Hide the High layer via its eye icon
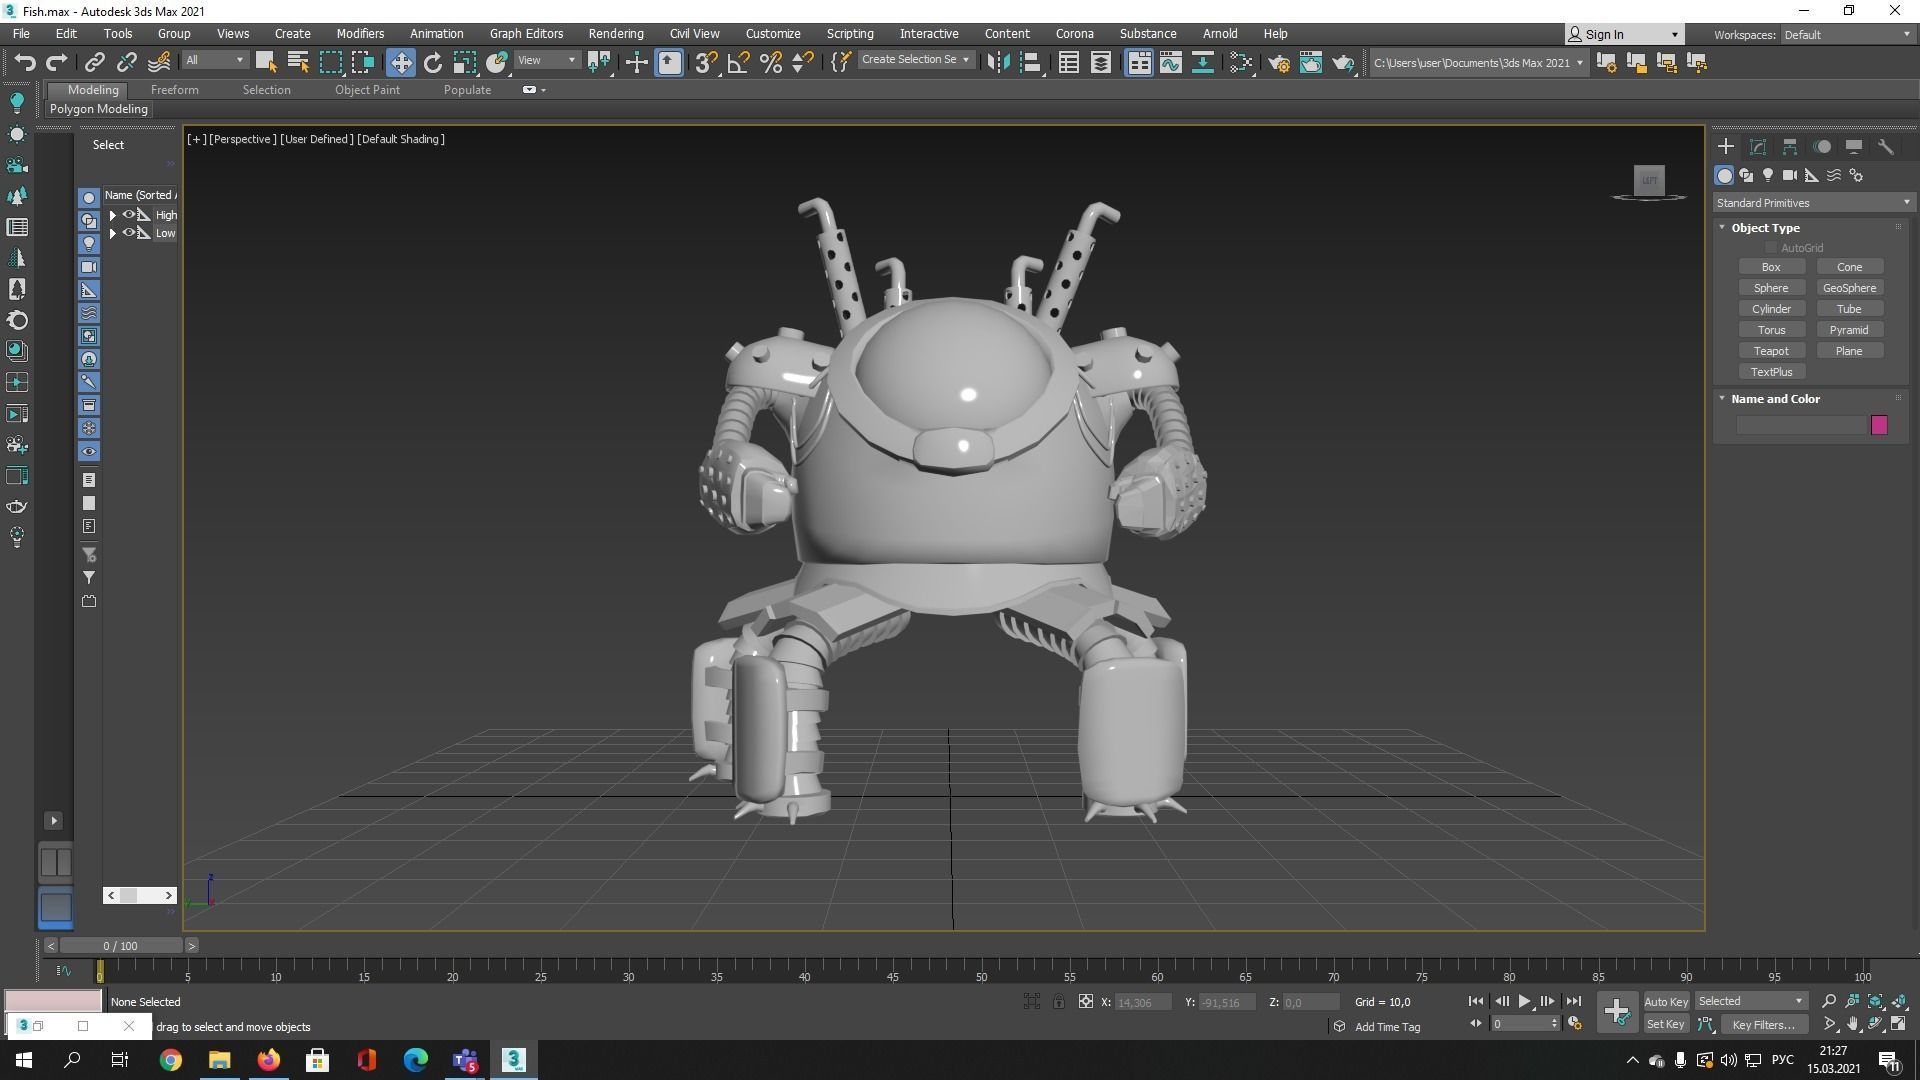The width and height of the screenshot is (1920, 1080). coord(129,215)
